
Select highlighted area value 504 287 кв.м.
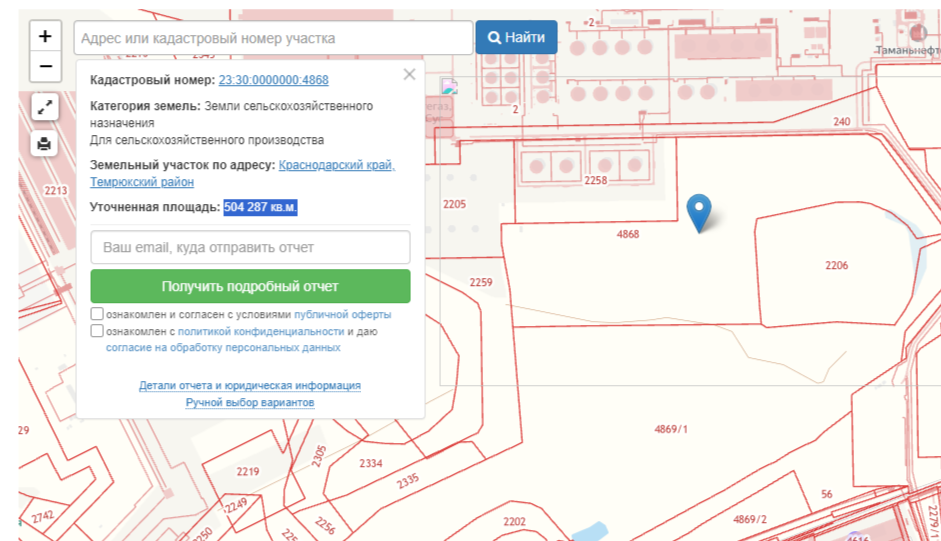click(260, 207)
